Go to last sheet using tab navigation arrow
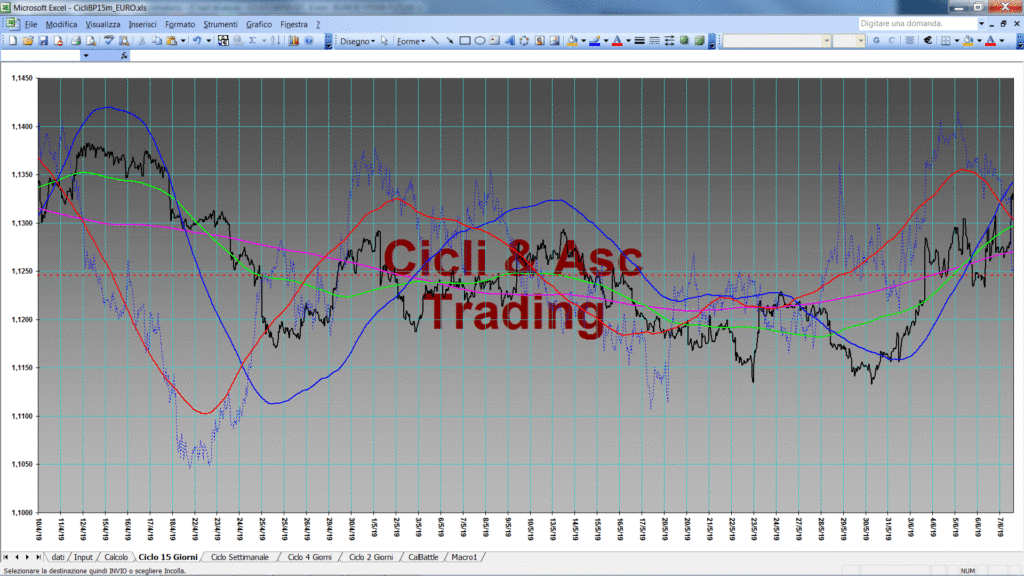The image size is (1024, 576). (38, 557)
